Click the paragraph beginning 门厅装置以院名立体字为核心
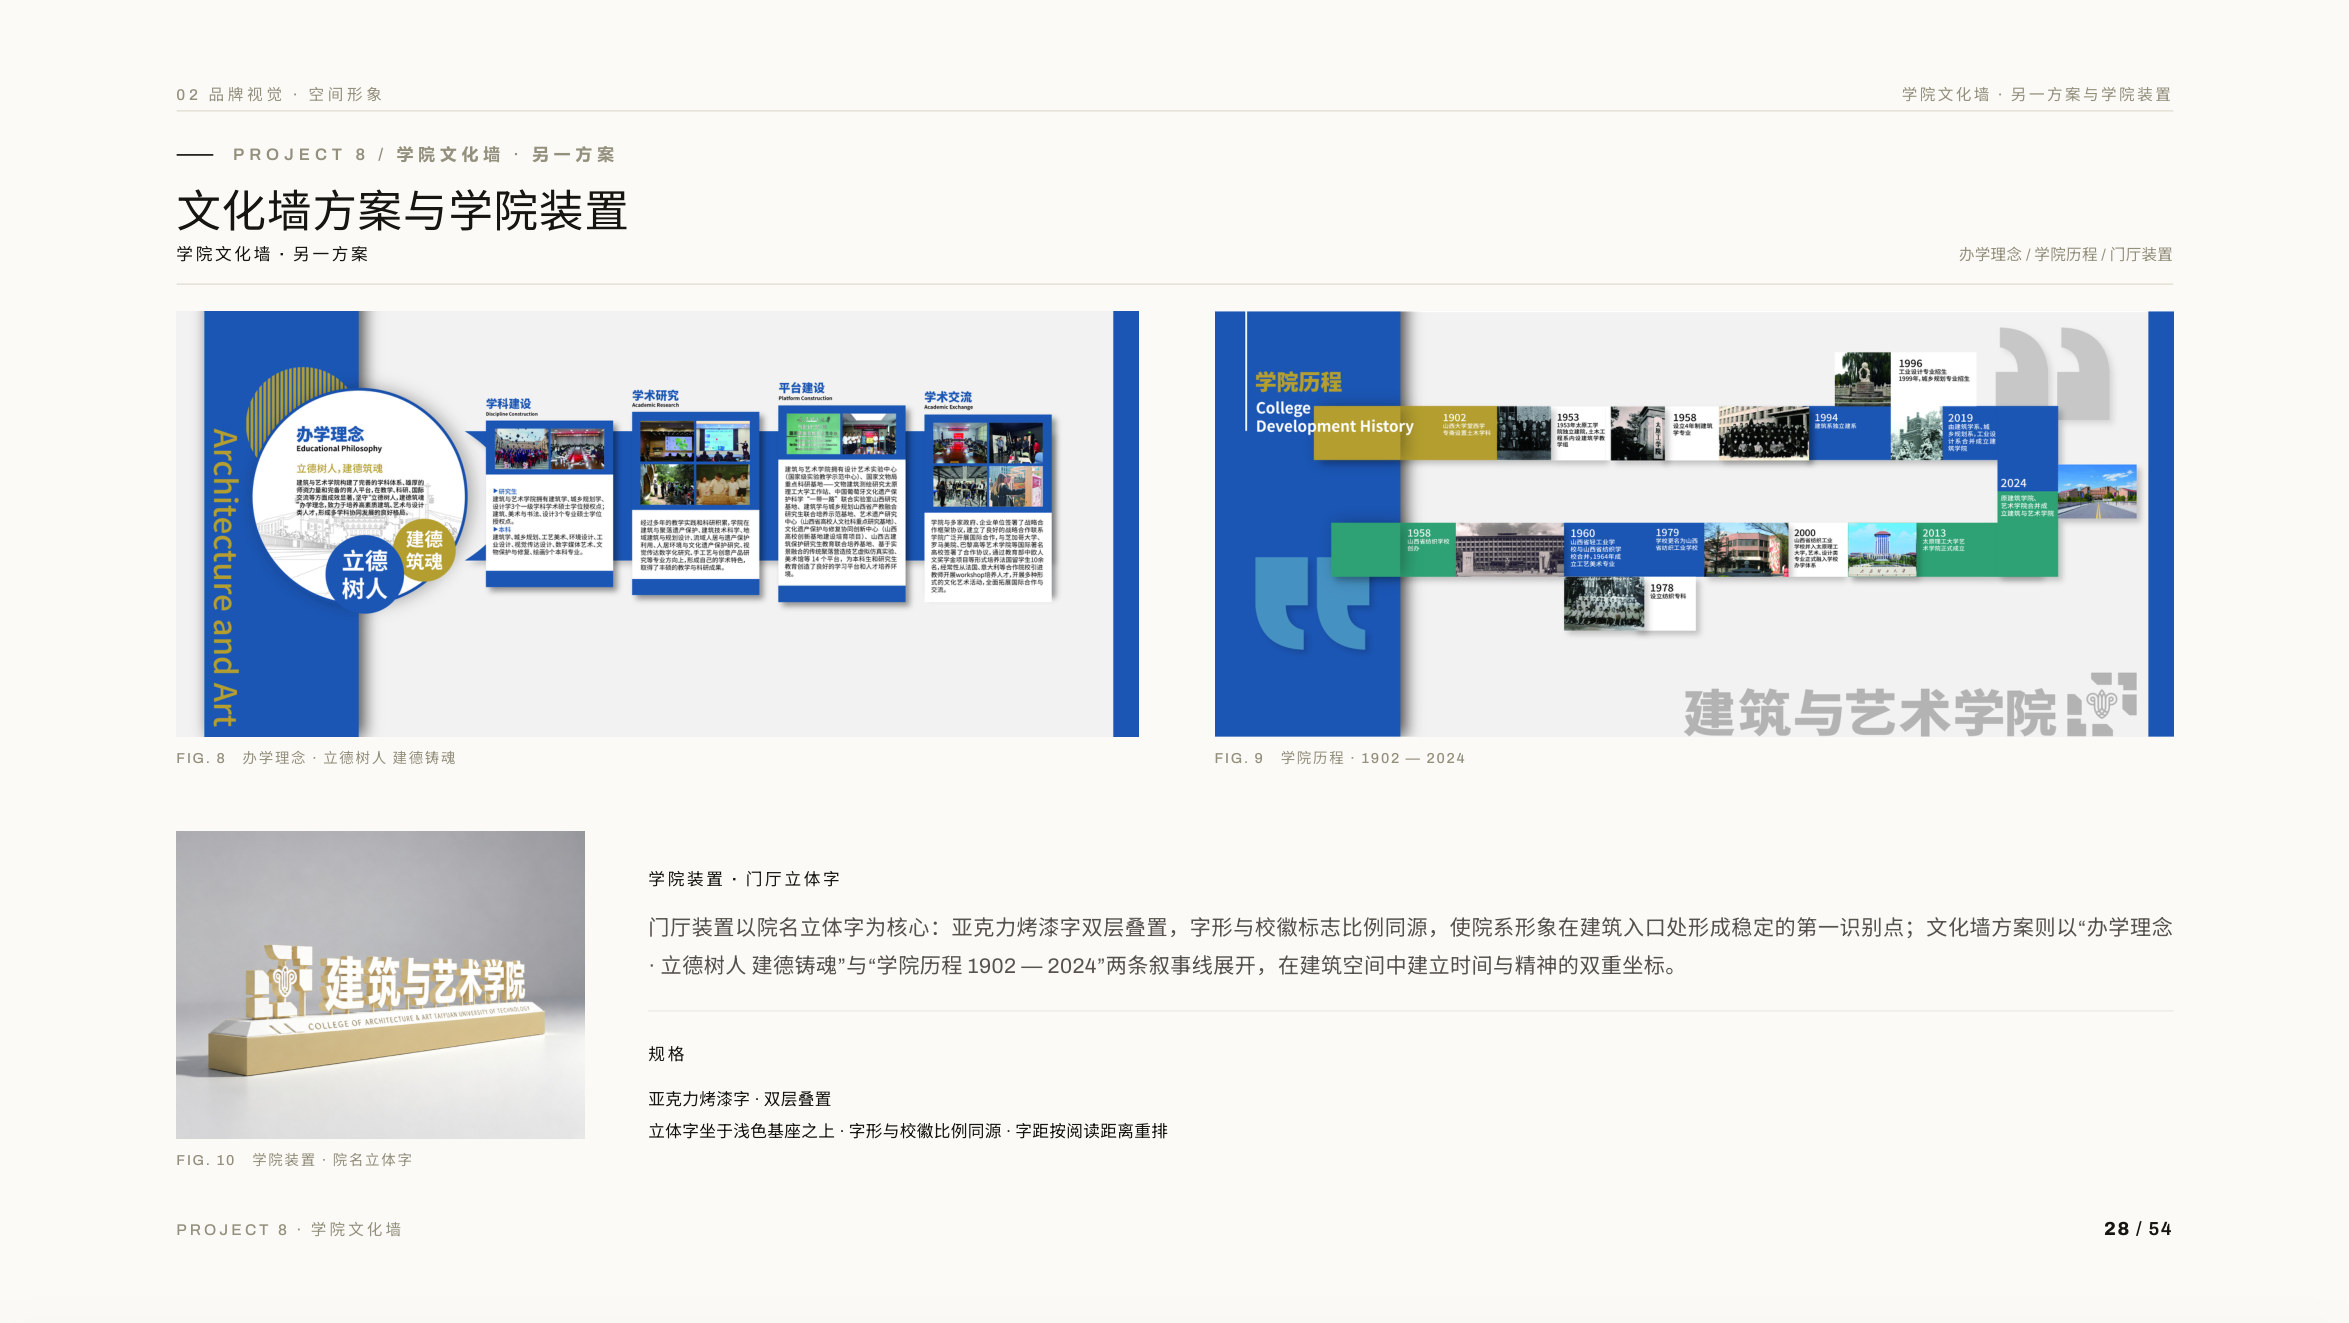Image resolution: width=2349 pixels, height=1323 pixels. click(1410, 946)
